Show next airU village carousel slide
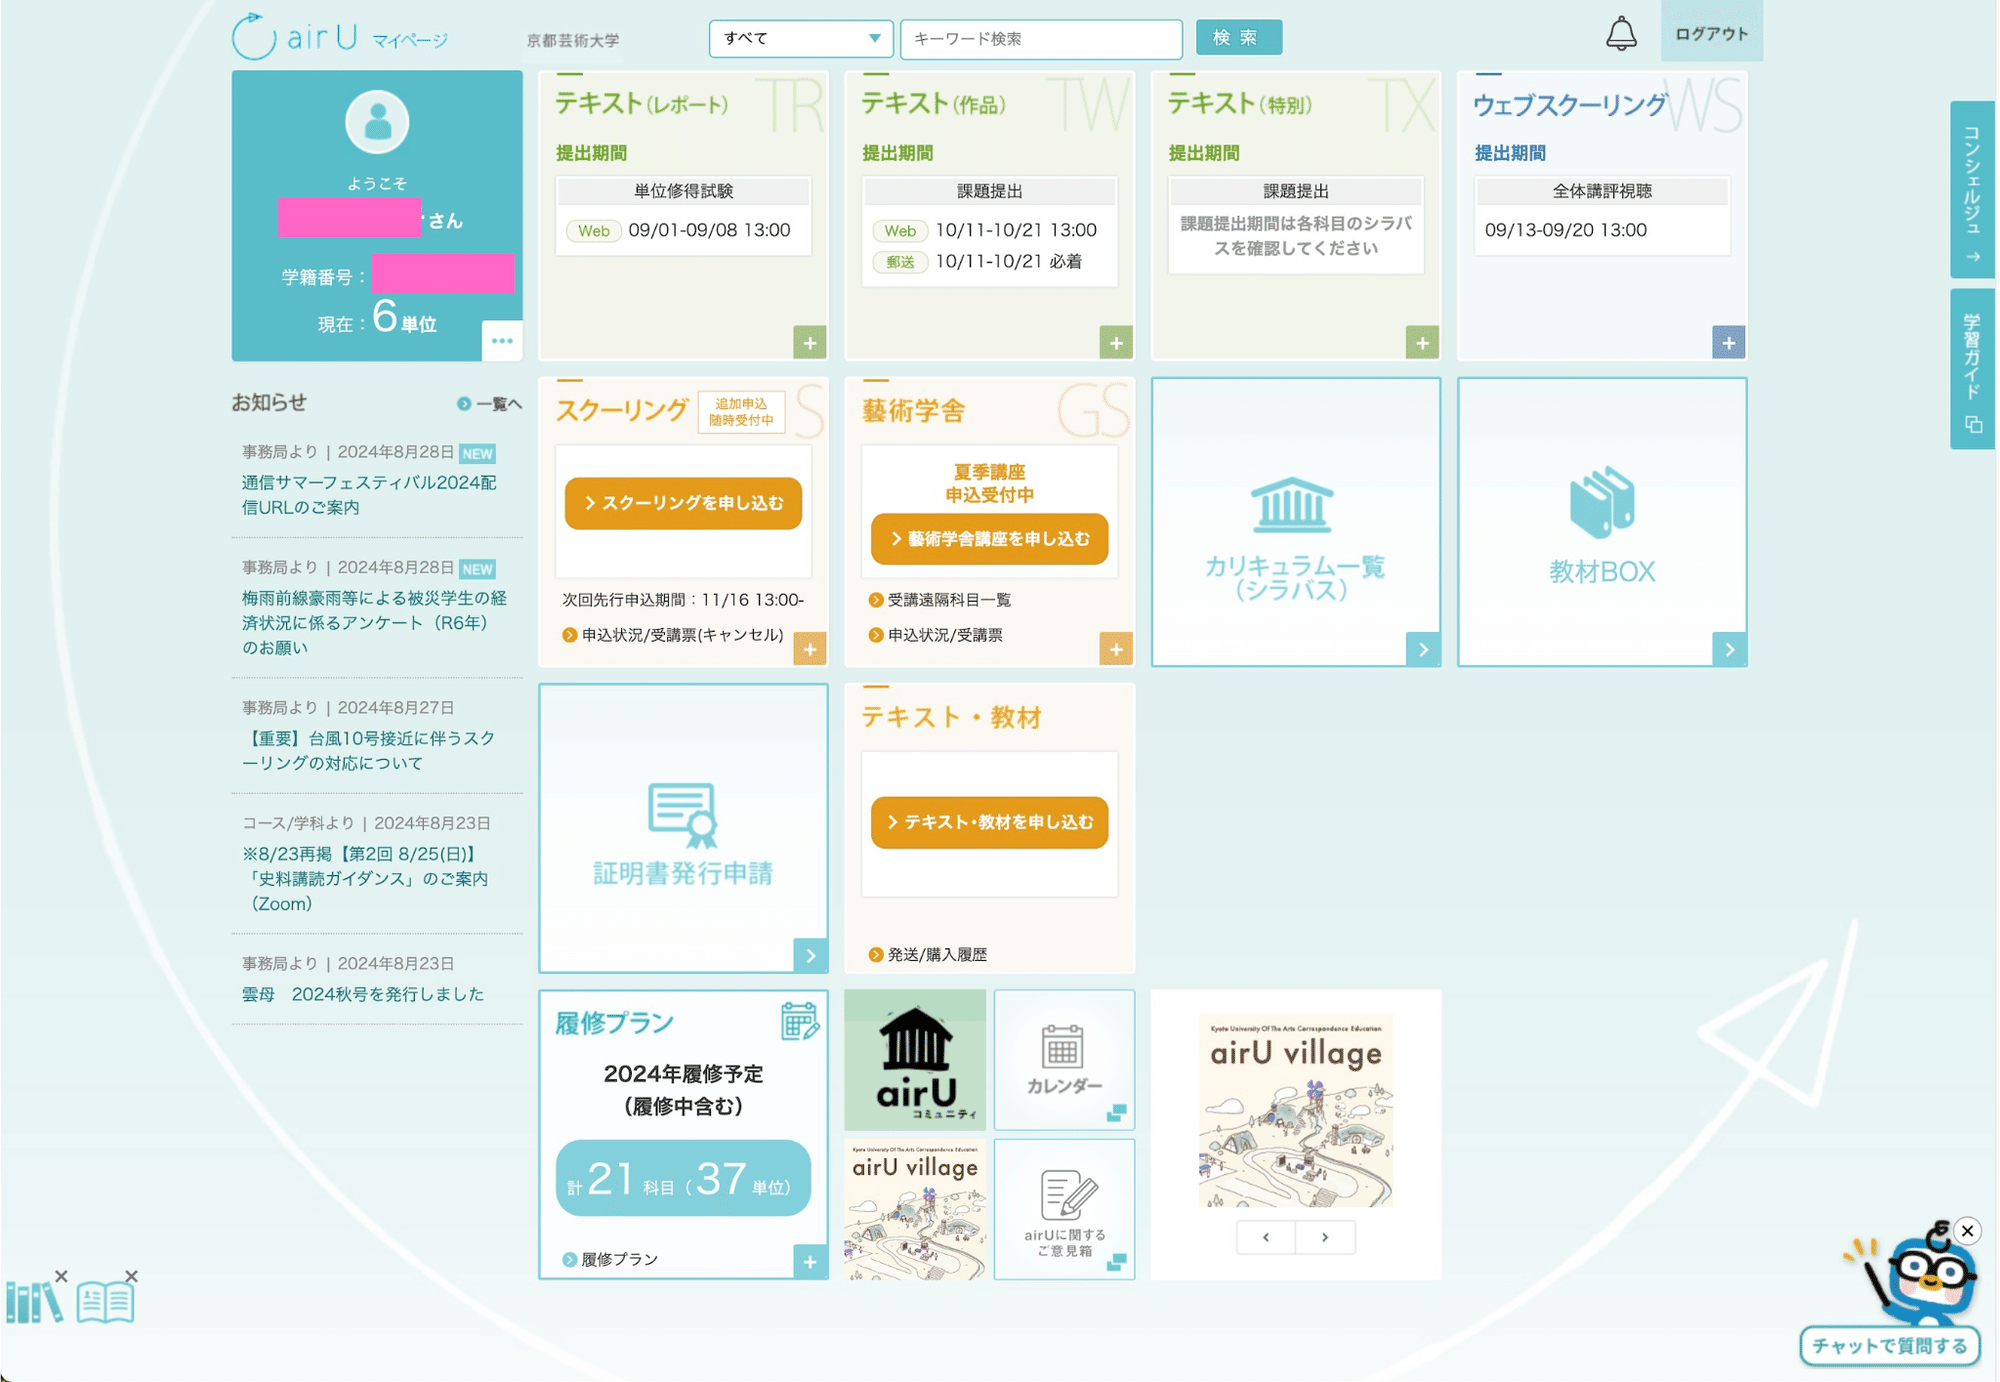Viewport: 2000px width, 1382px height. (x=1325, y=1237)
